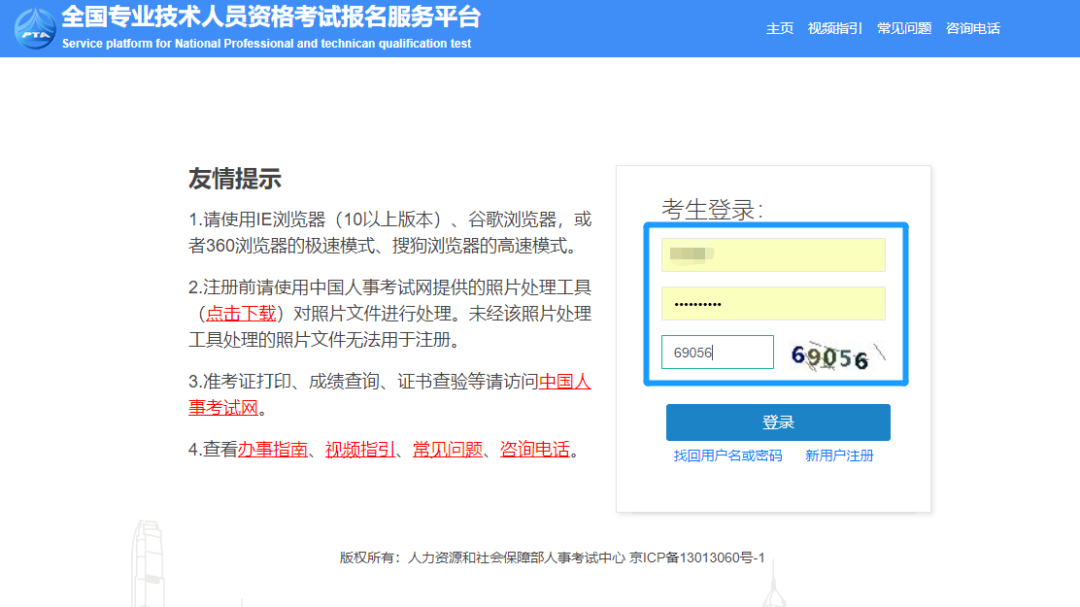Click the 登录 button to log in
Image resolution: width=1080 pixels, height=607 pixels.
778,422
